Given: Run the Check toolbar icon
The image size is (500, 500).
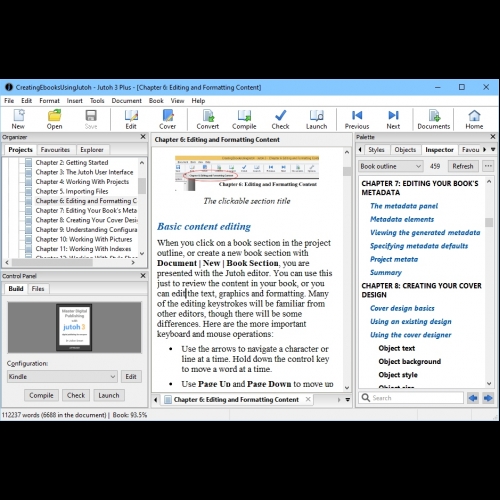Looking at the screenshot, I should [x=280, y=119].
